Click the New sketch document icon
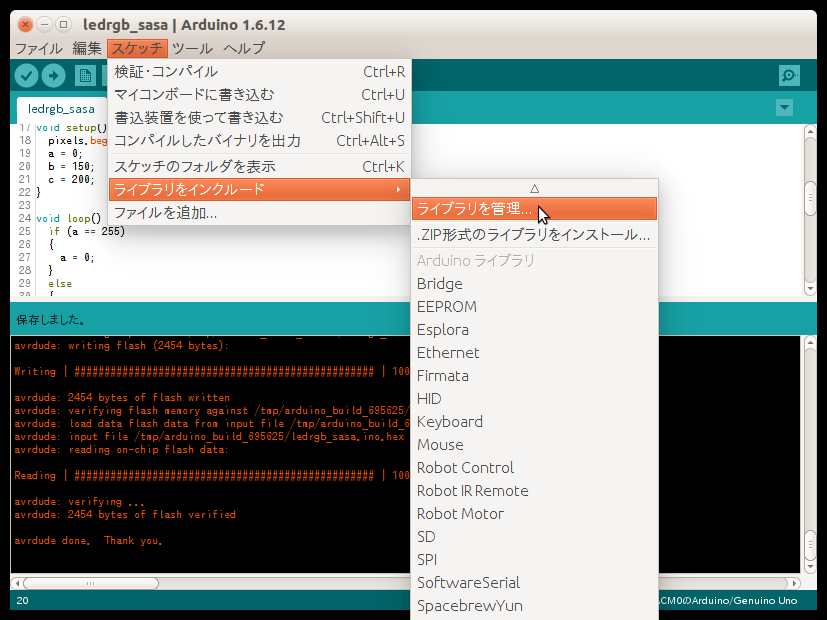 (85, 76)
